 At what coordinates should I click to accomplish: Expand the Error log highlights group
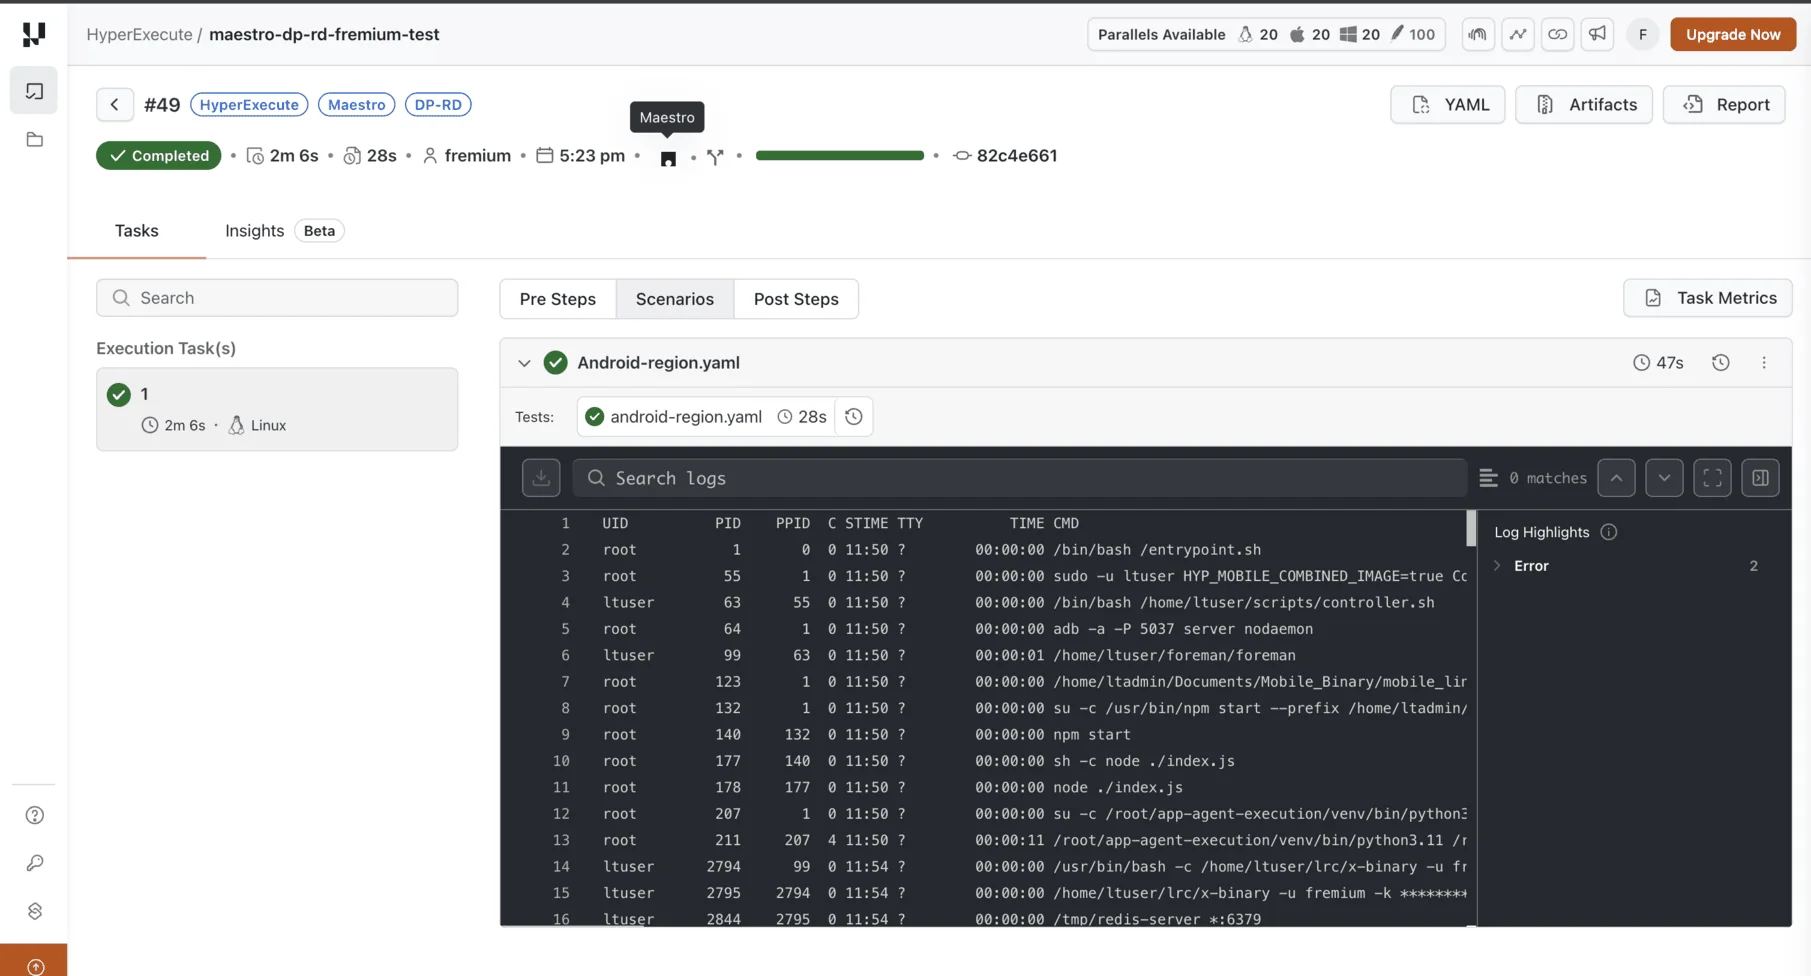[x=1497, y=566]
